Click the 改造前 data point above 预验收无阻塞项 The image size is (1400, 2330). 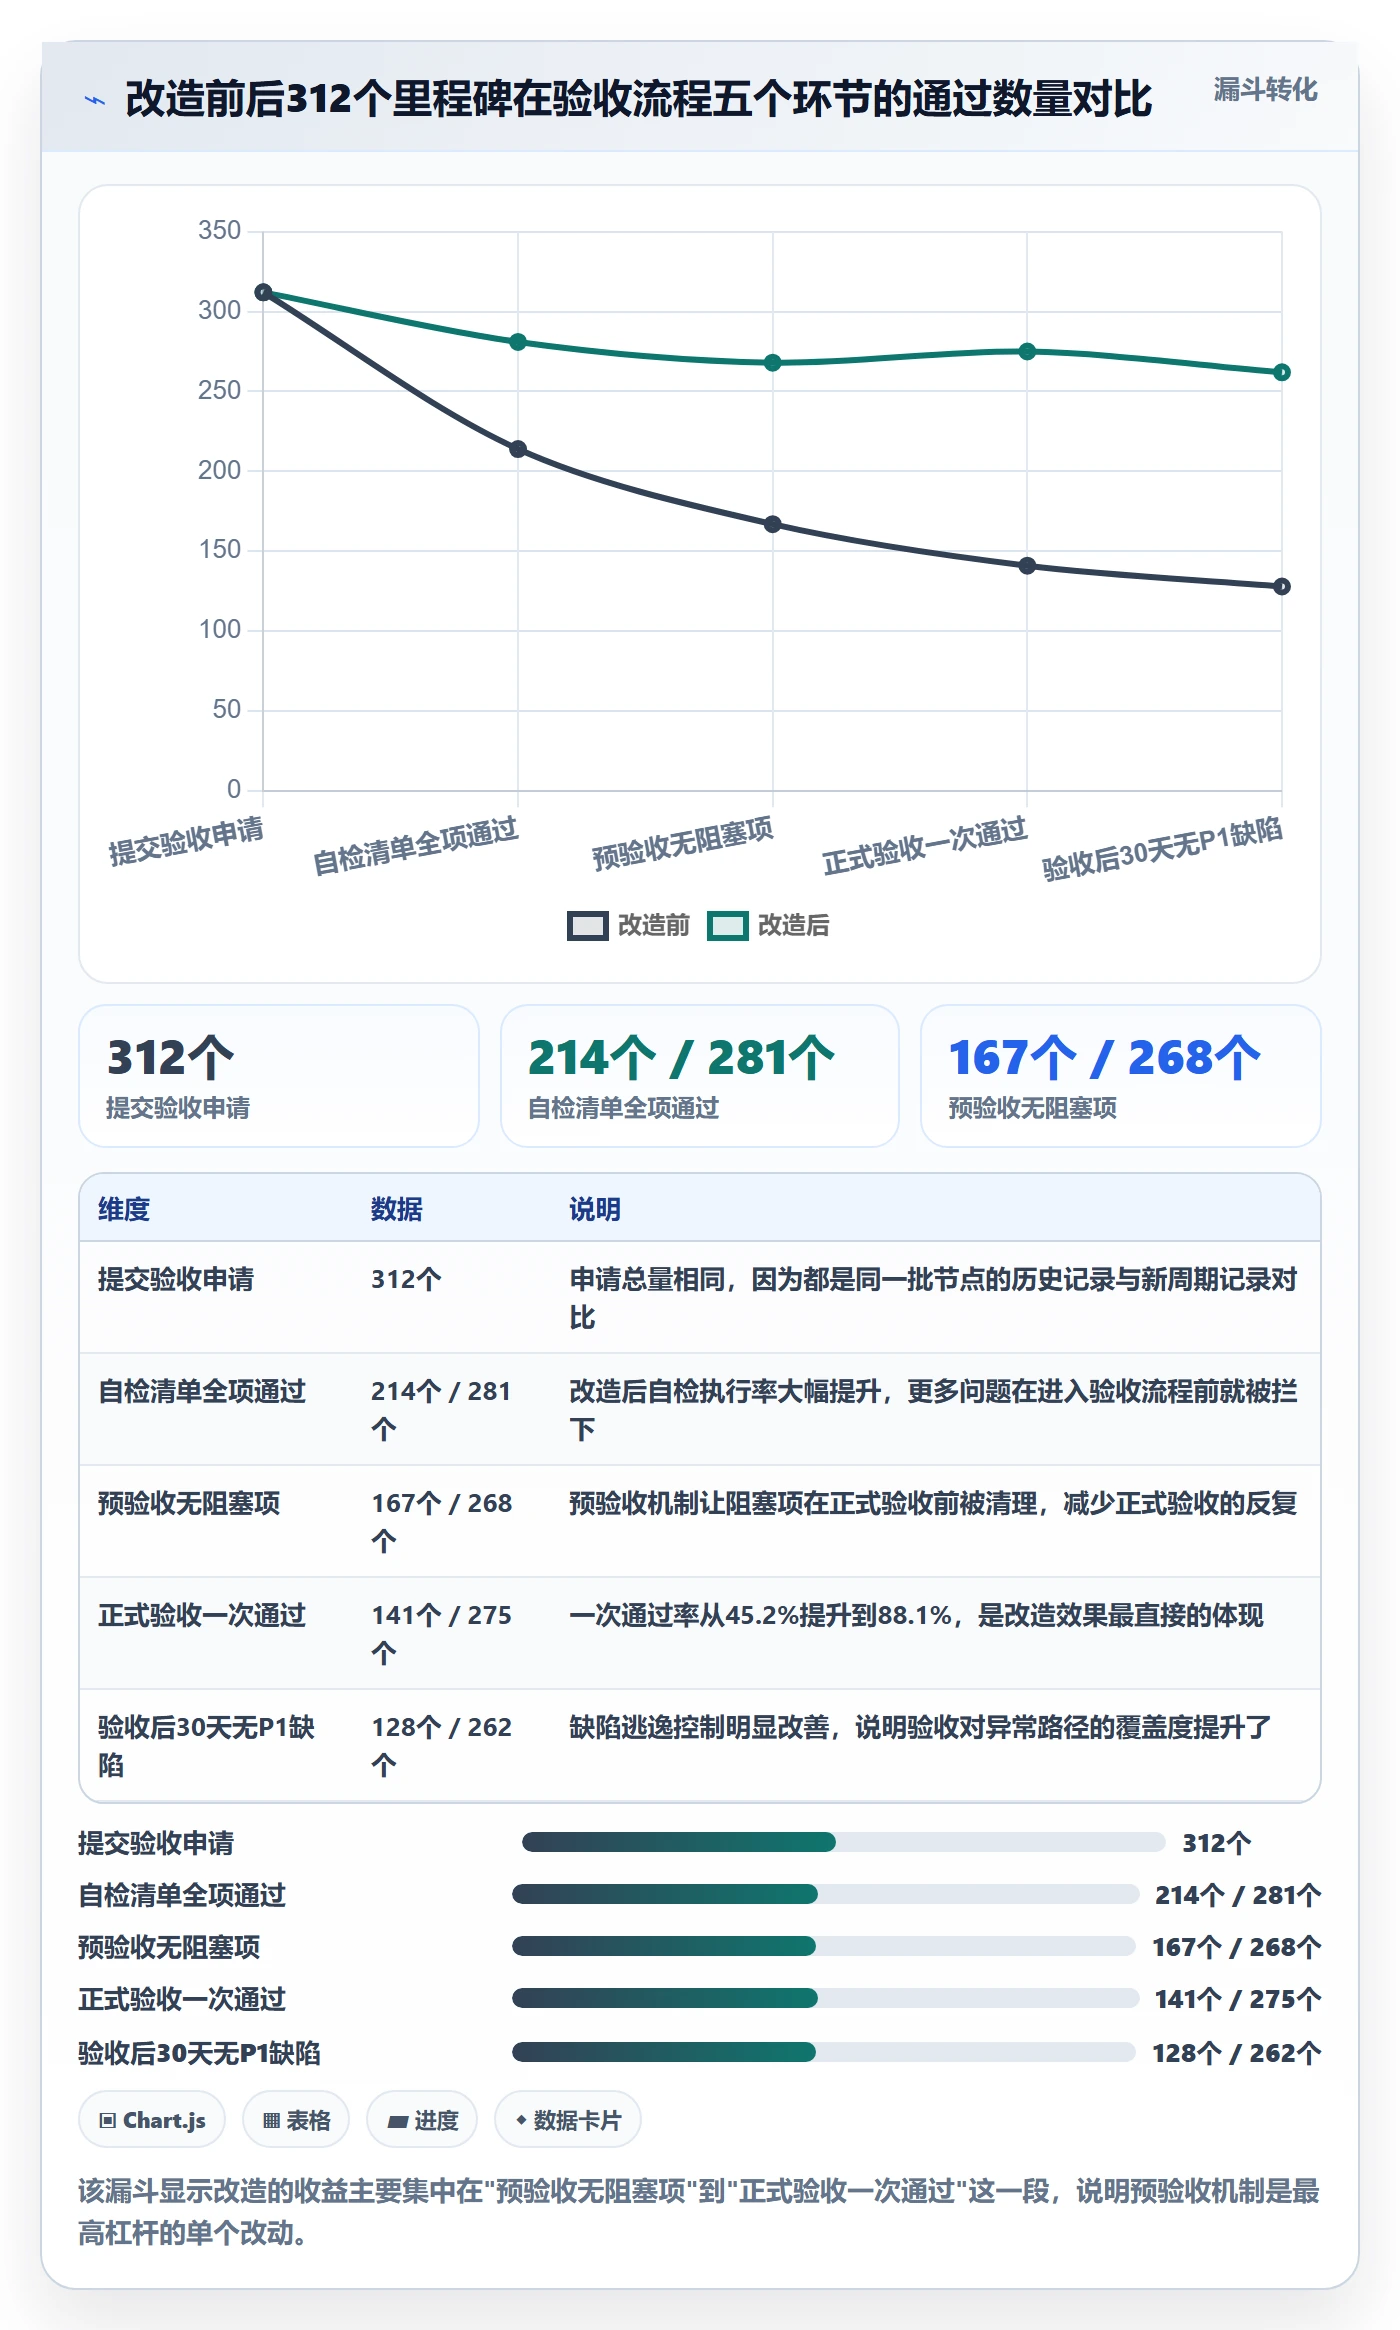coord(773,524)
